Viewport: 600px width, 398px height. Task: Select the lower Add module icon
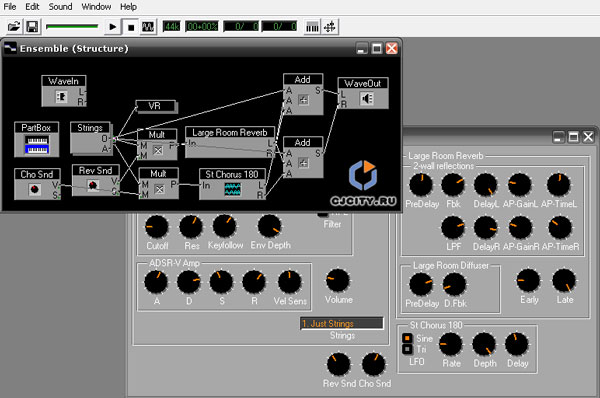(303, 163)
